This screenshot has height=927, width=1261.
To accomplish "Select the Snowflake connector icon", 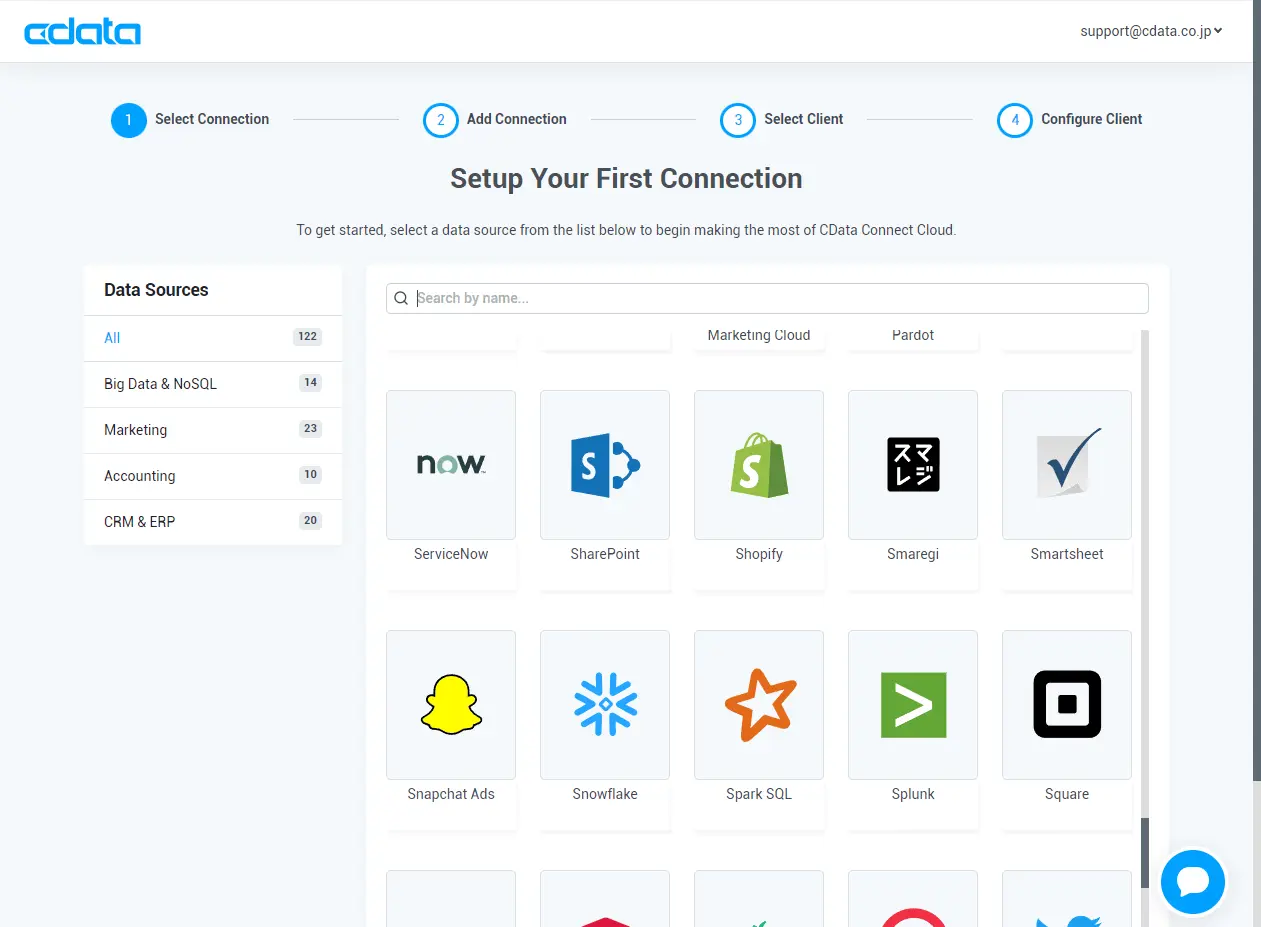I will [x=605, y=704].
